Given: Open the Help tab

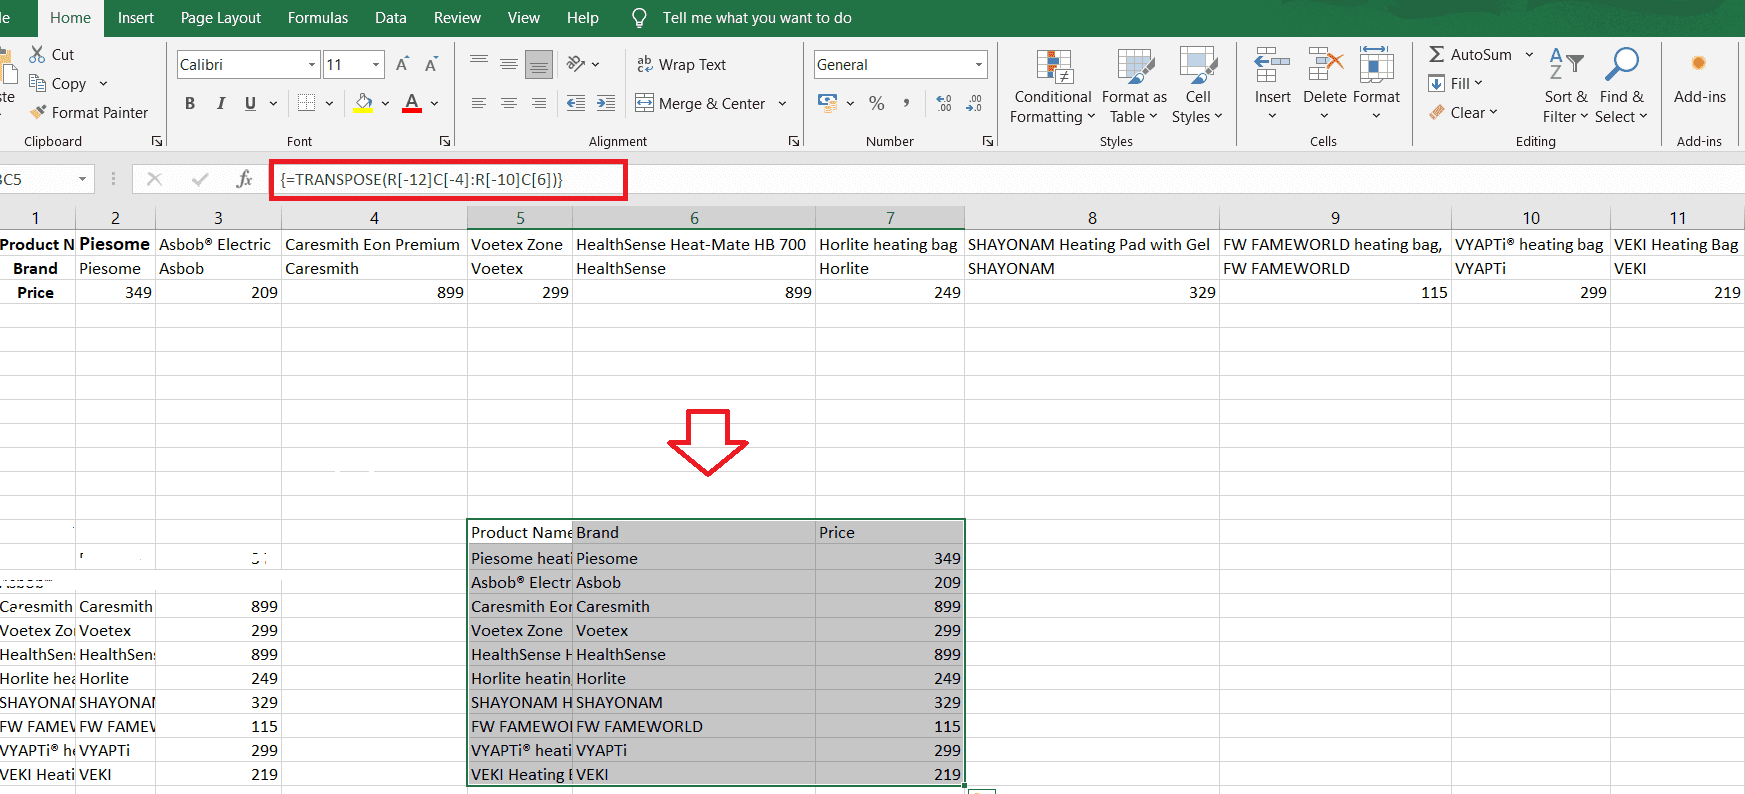Looking at the screenshot, I should [x=582, y=18].
